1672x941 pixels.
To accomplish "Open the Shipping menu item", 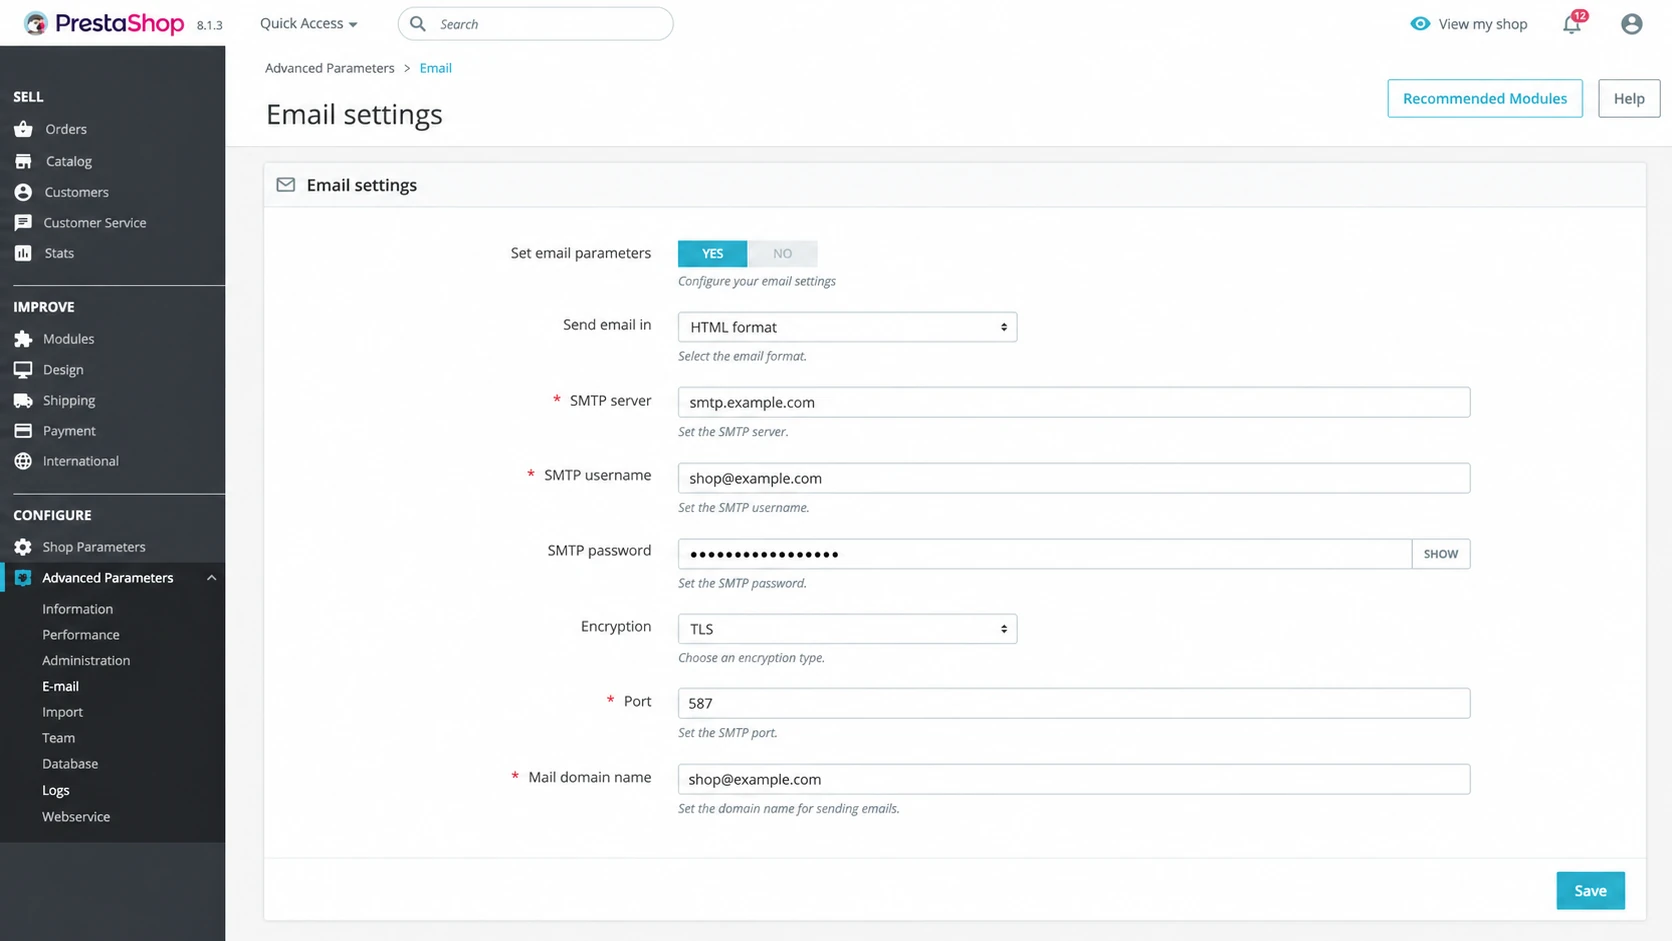I will 69,400.
